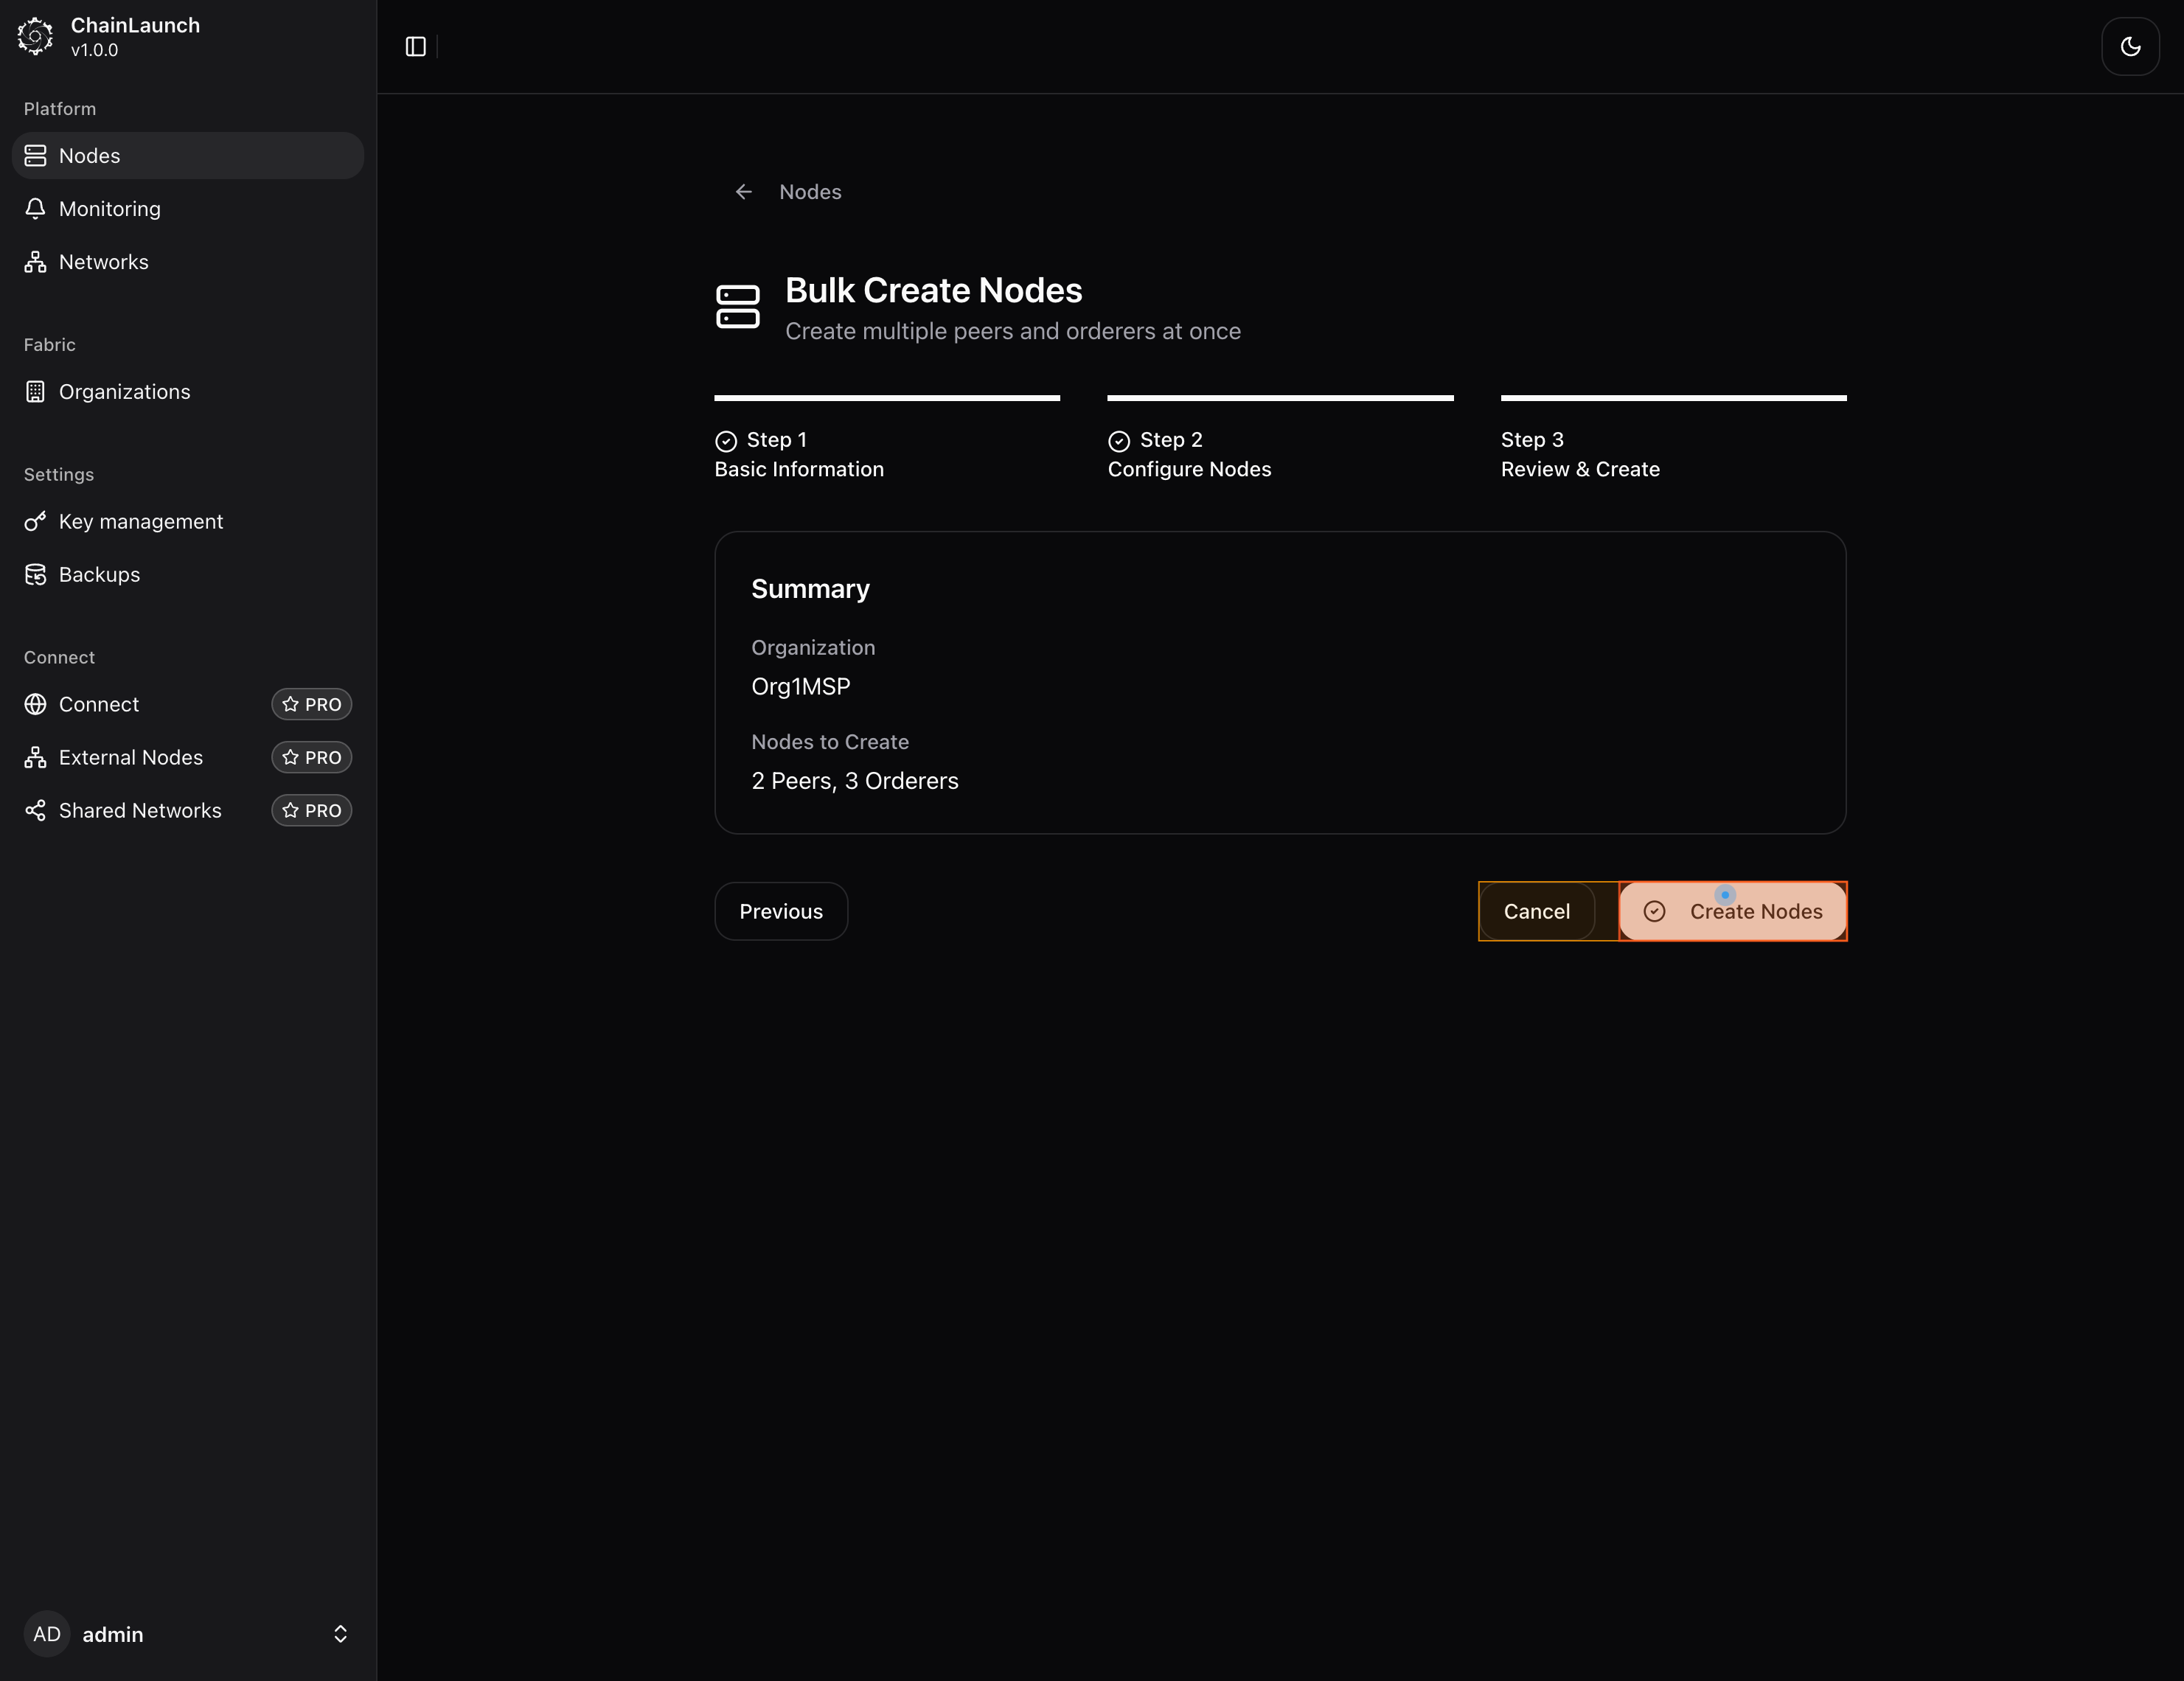Click the AD admin avatar
Viewport: 2184px width, 1681px height.
[47, 1634]
